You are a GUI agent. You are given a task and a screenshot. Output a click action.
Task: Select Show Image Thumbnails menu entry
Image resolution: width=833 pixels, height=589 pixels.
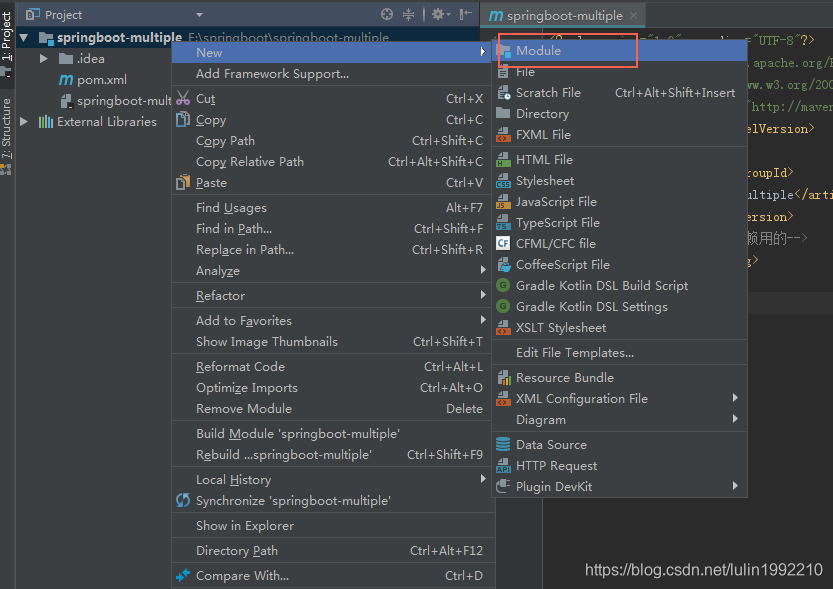pyautogui.click(x=332, y=342)
